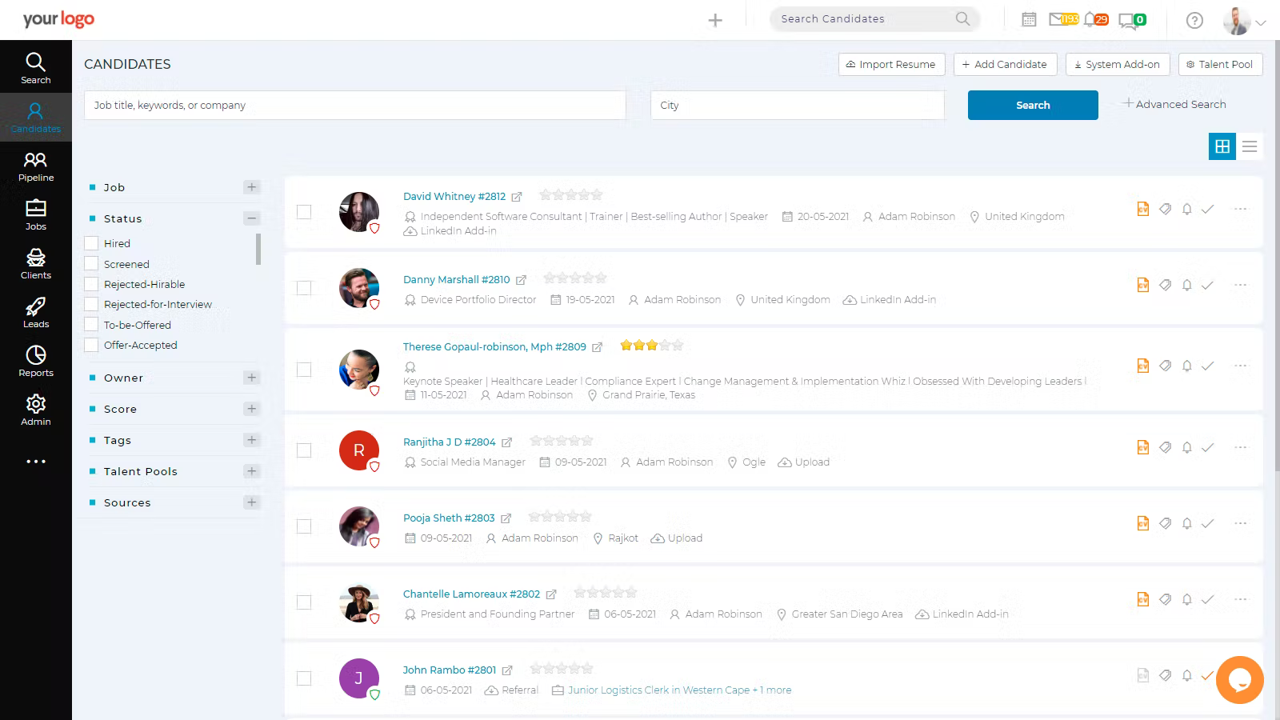Open resume icon for David Whitney
Viewport: 1280px width, 720px height.
[1142, 209]
